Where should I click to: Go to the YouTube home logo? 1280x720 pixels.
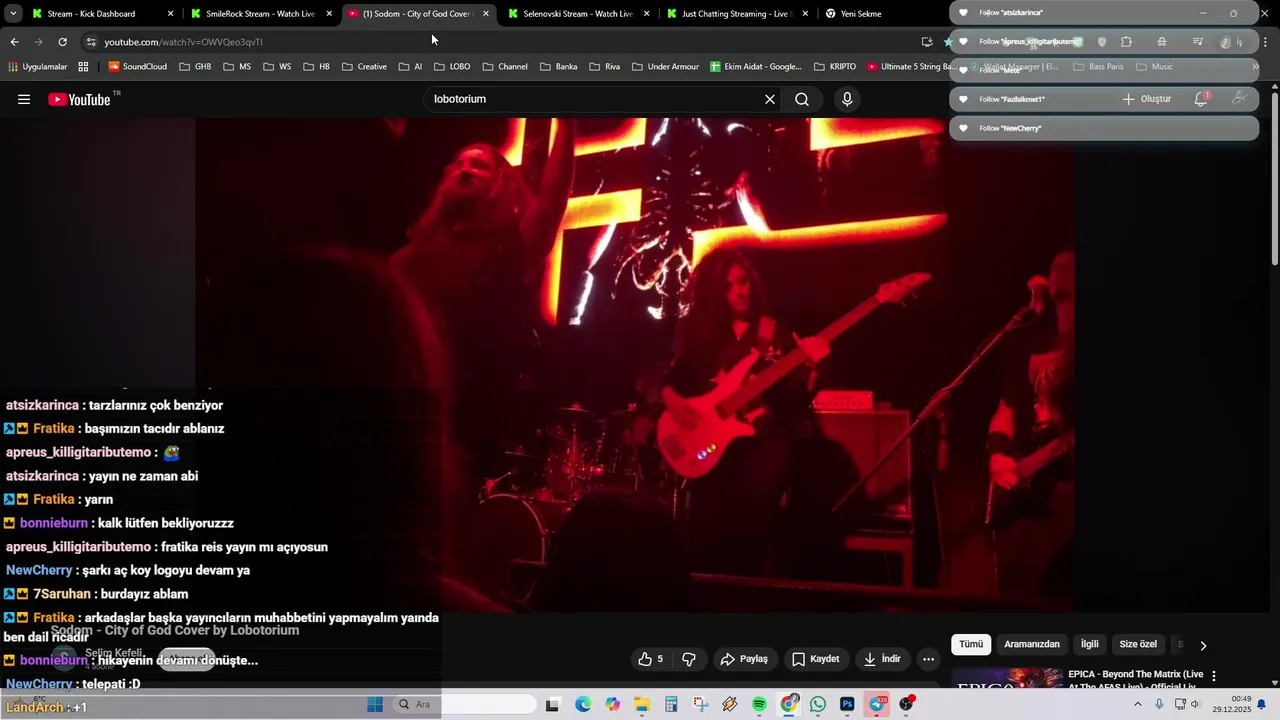[x=79, y=99]
